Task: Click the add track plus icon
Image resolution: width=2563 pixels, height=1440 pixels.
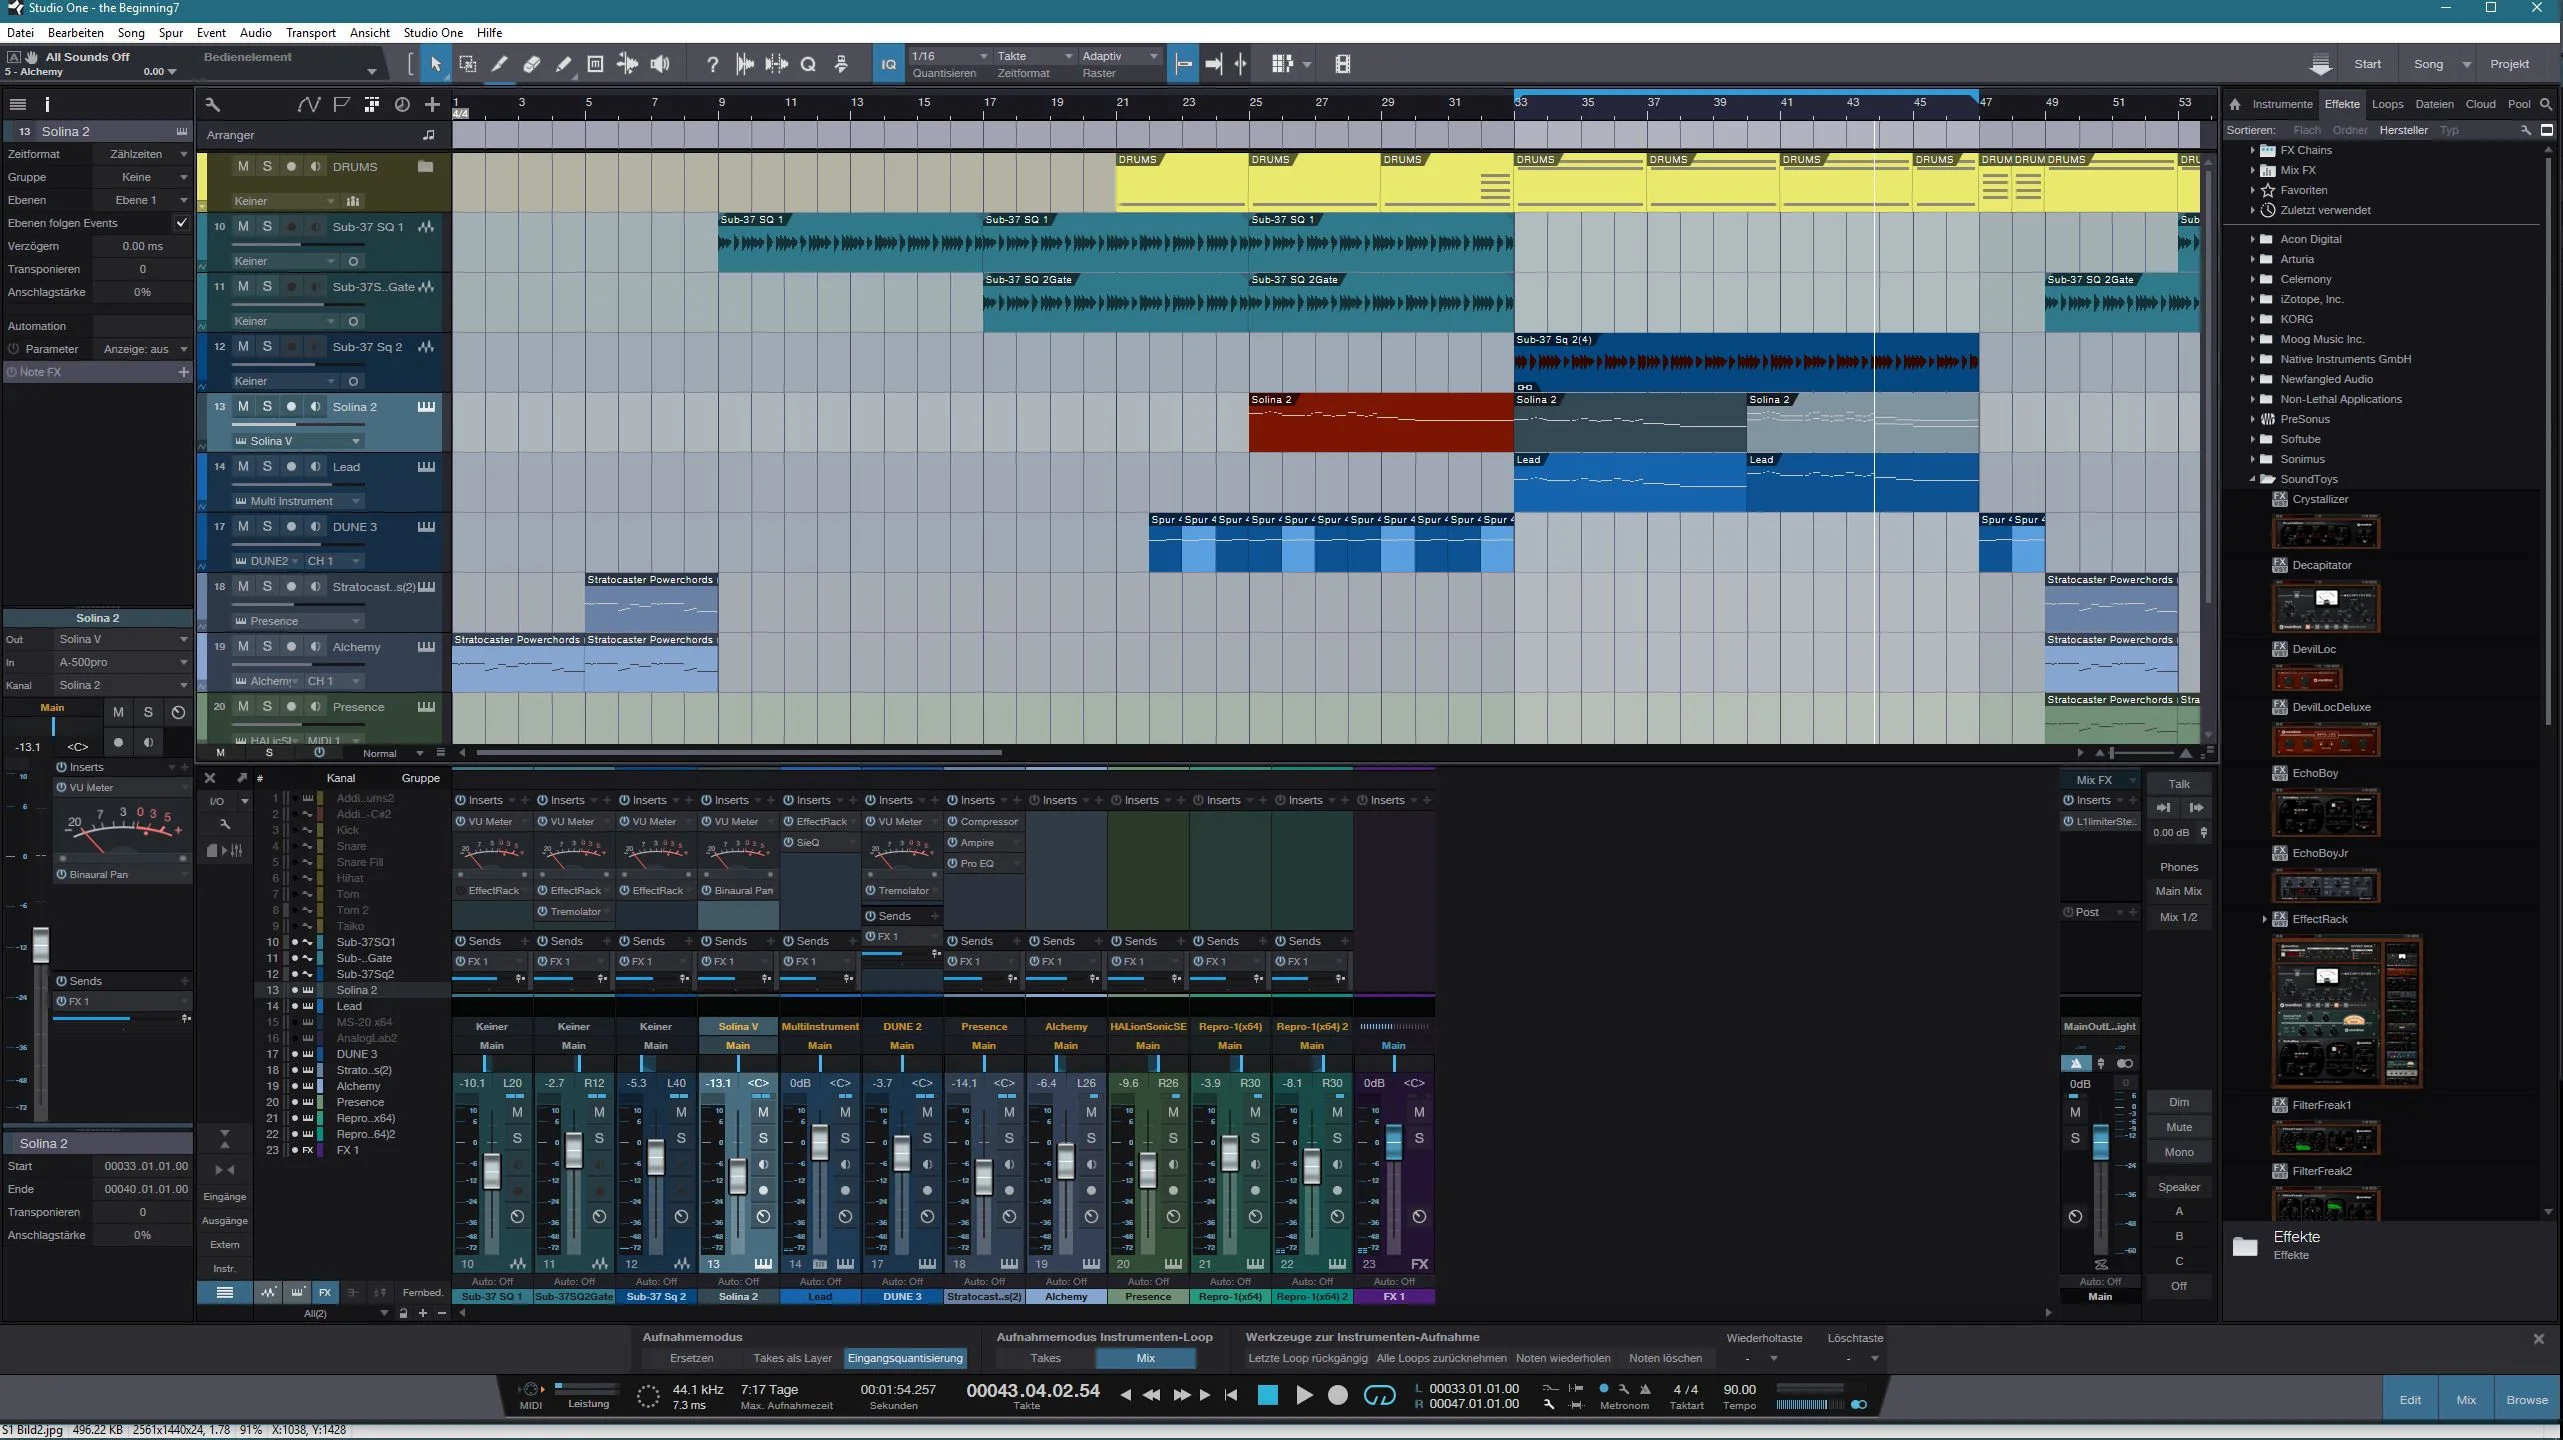Action: coord(432,104)
